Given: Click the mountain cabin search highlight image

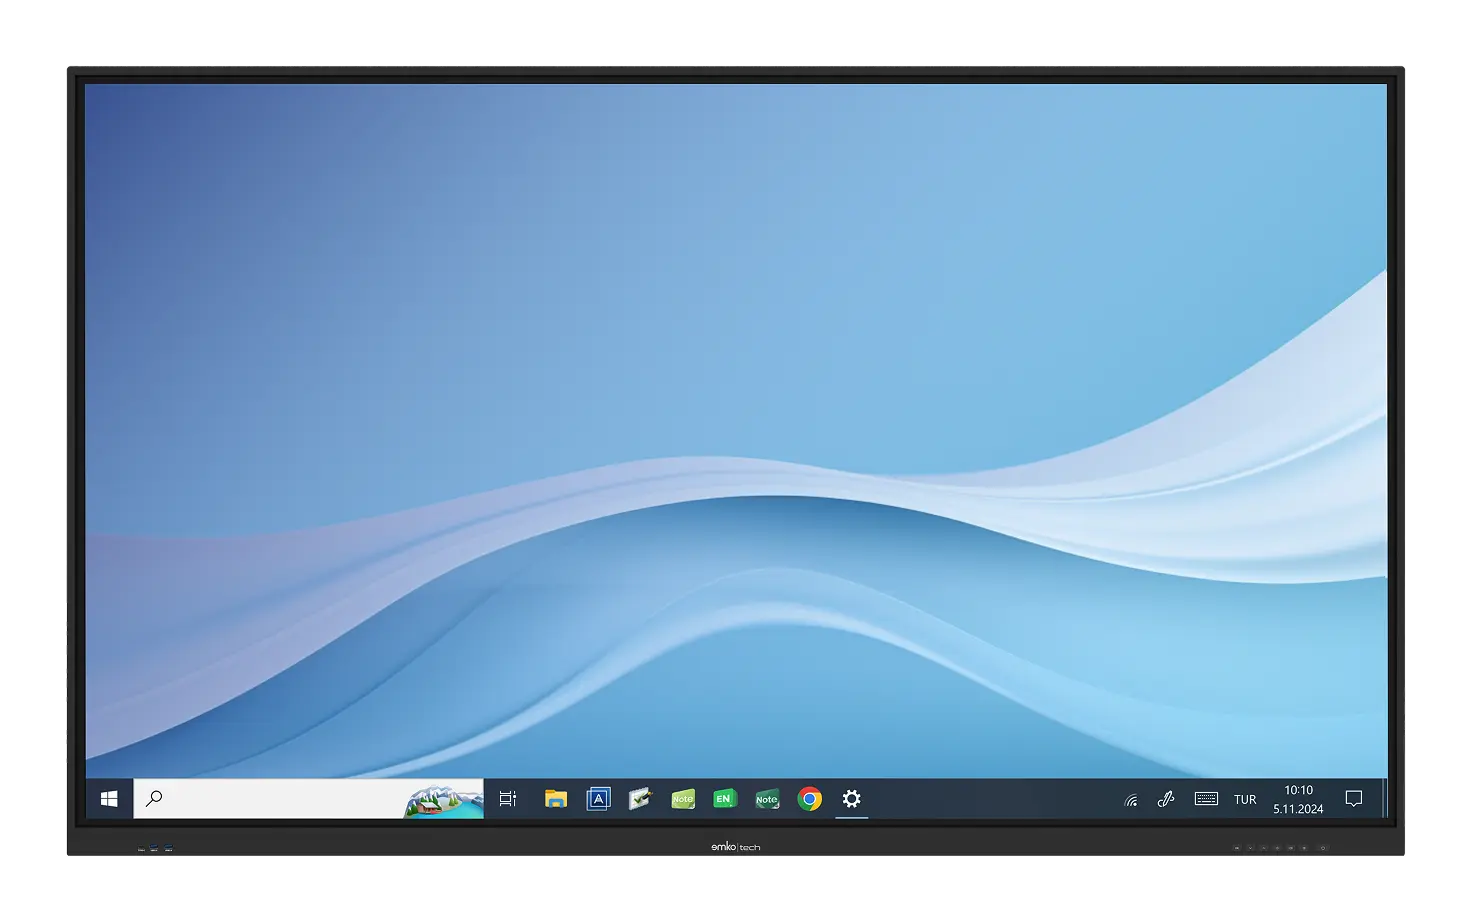Looking at the screenshot, I should click(x=444, y=801).
